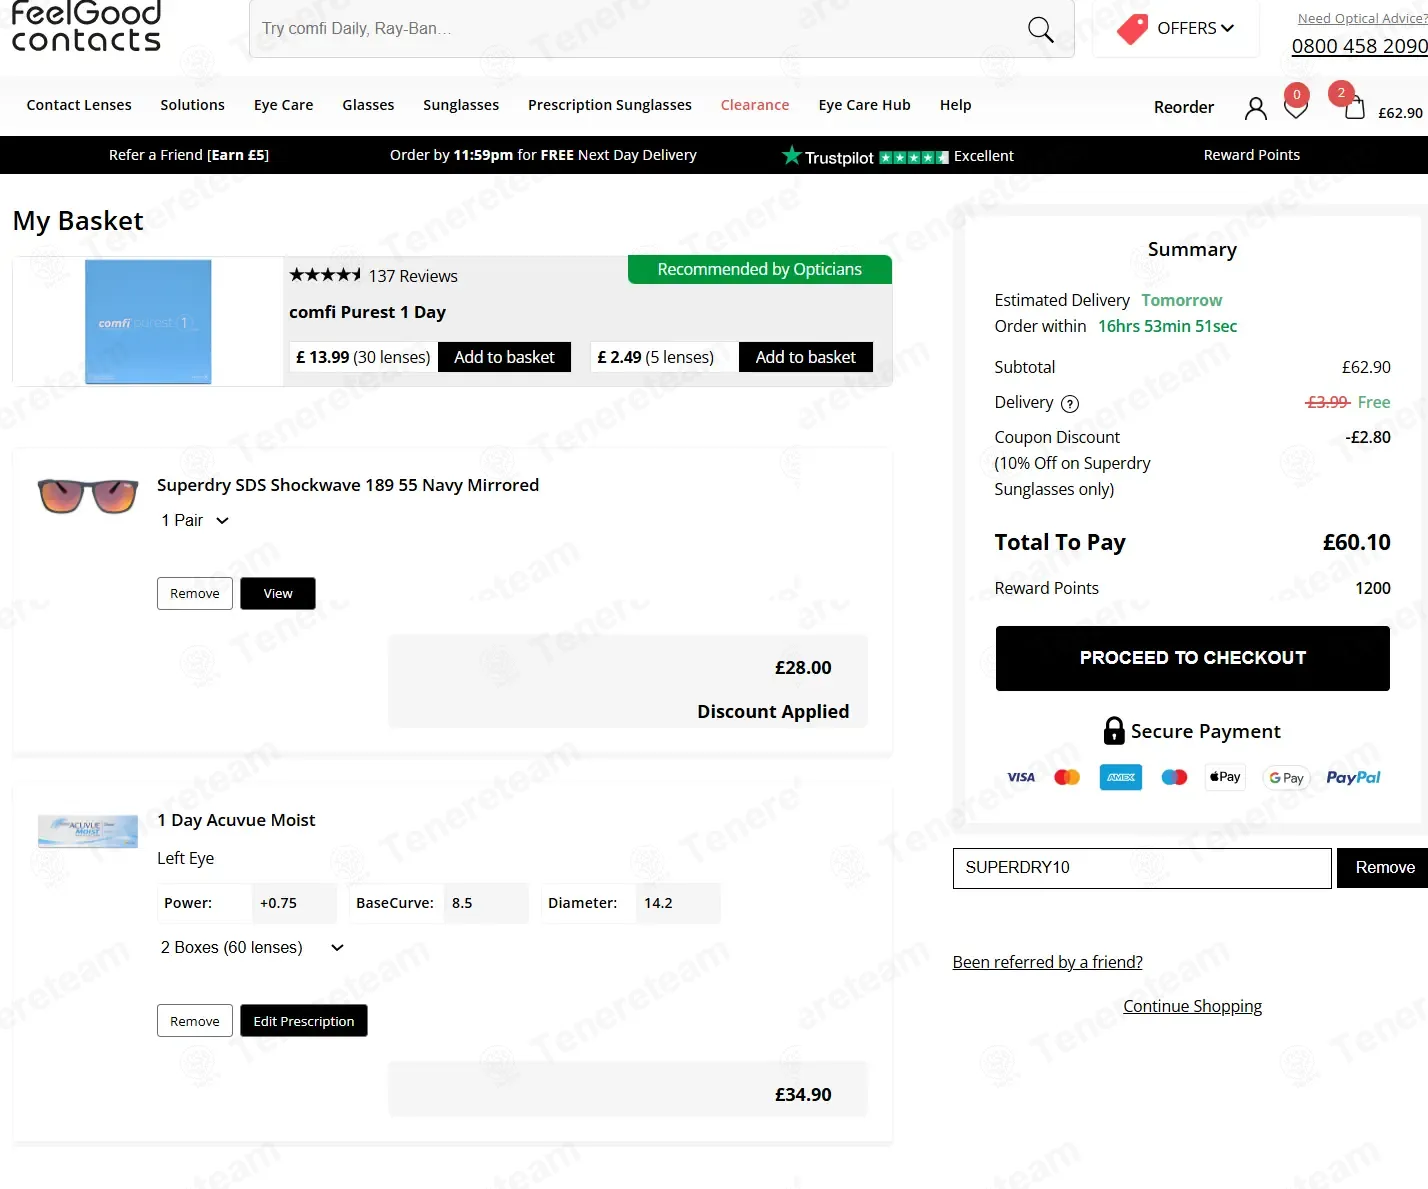
Task: Open the Help menu
Action: coord(955,105)
